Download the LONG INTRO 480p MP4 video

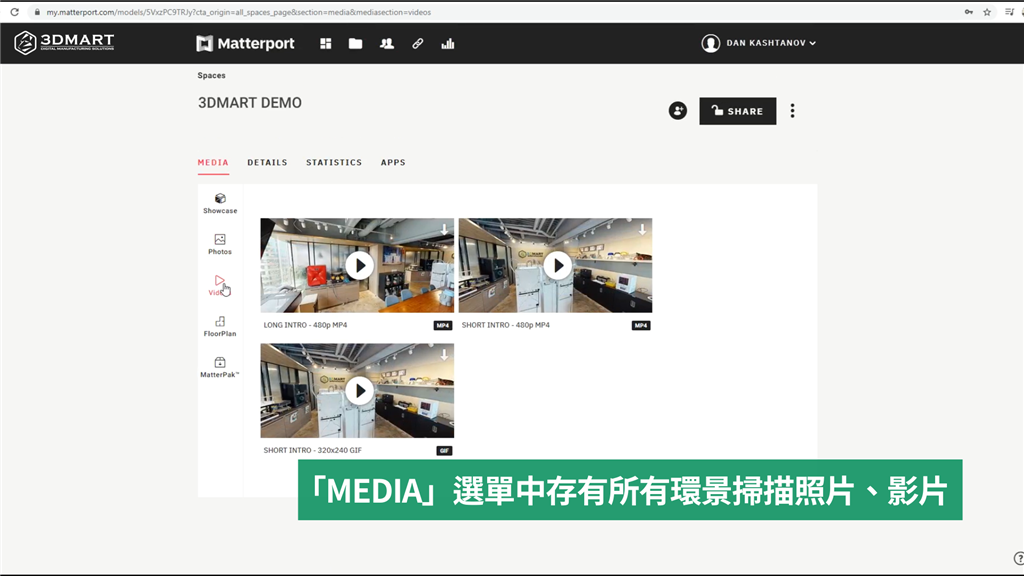(444, 229)
